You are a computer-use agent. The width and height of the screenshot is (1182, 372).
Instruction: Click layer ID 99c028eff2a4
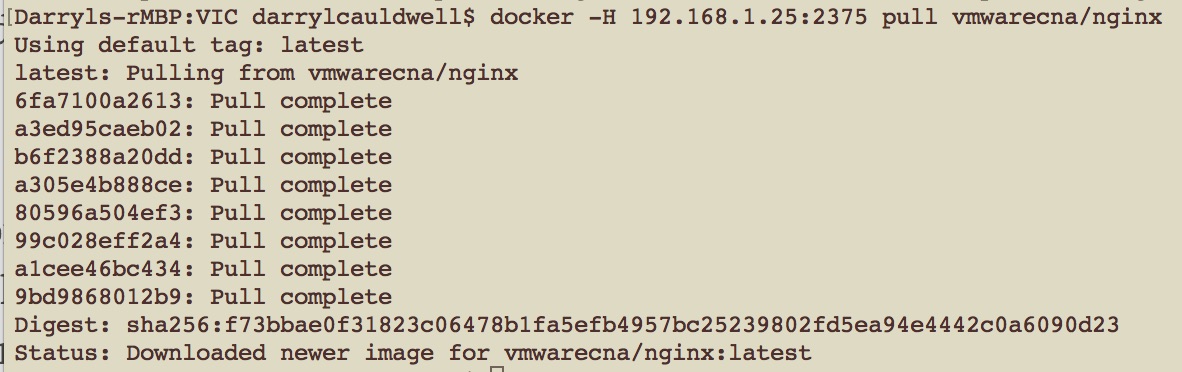98,241
